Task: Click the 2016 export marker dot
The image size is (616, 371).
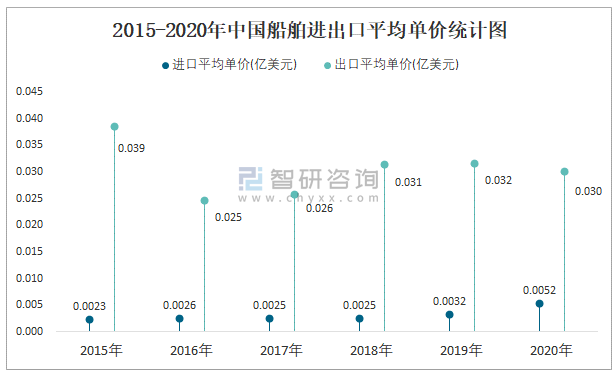Action: [204, 201]
